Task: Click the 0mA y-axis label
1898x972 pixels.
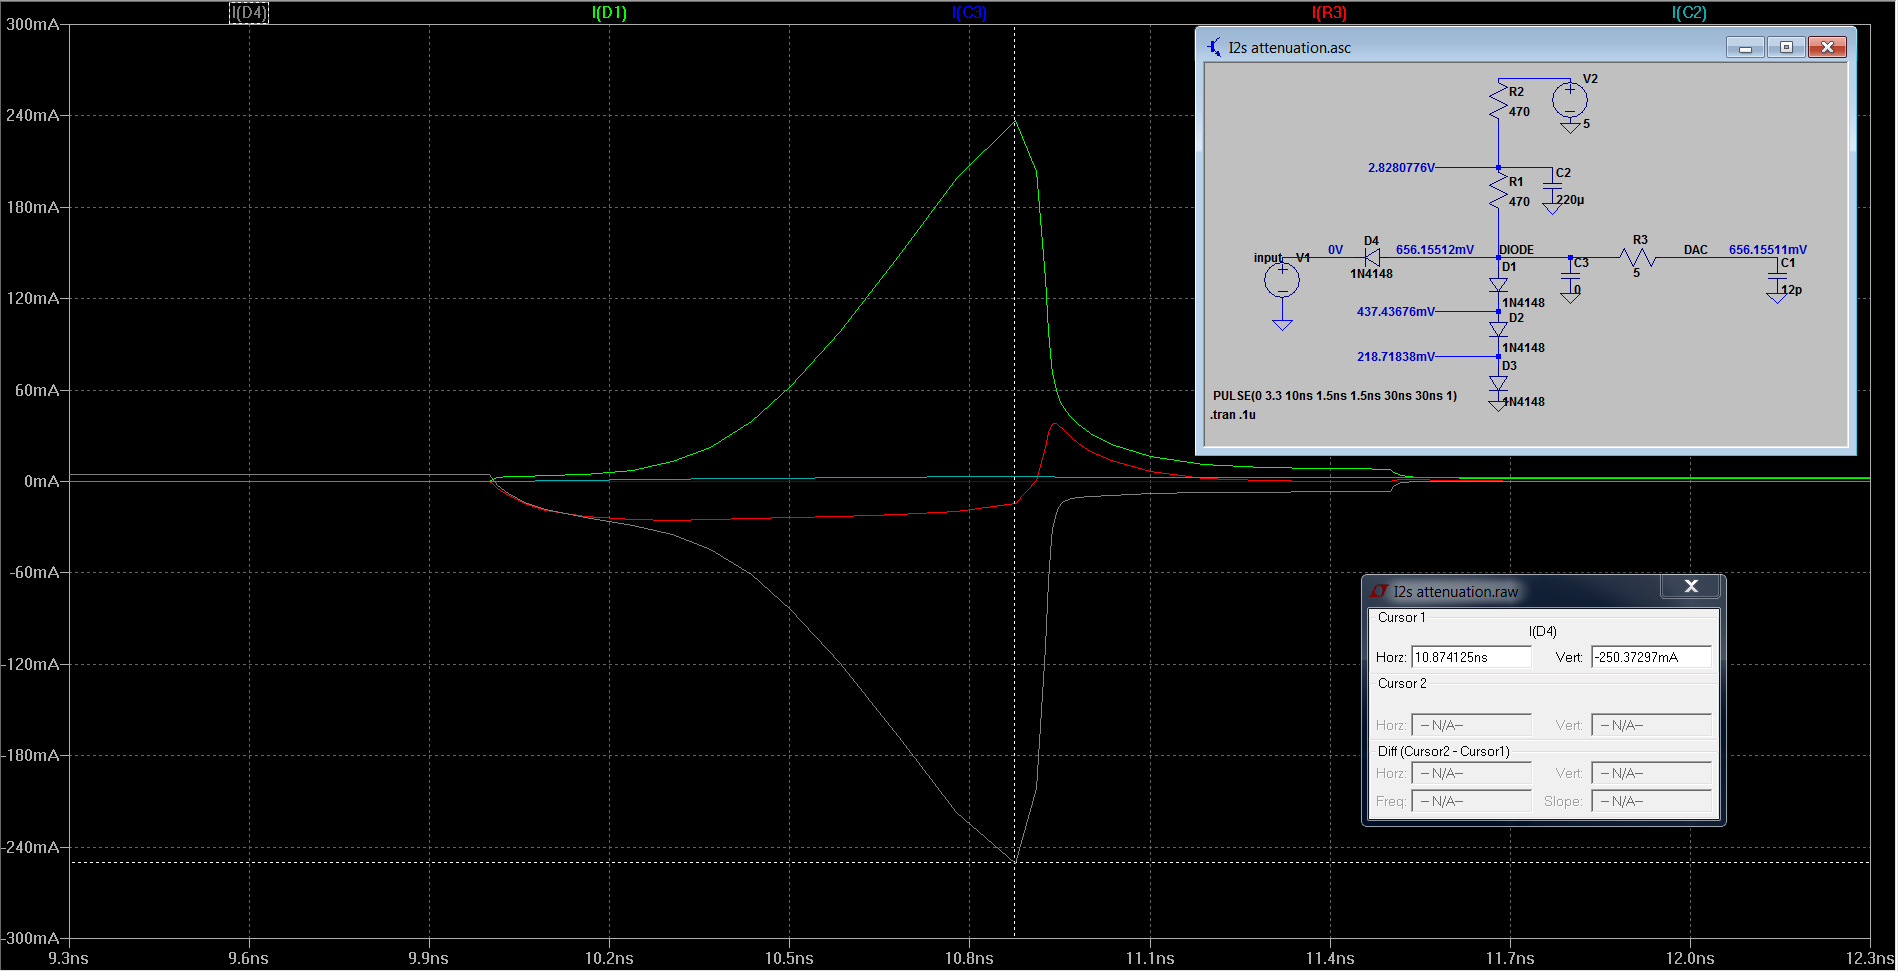Action: pyautogui.click(x=42, y=481)
